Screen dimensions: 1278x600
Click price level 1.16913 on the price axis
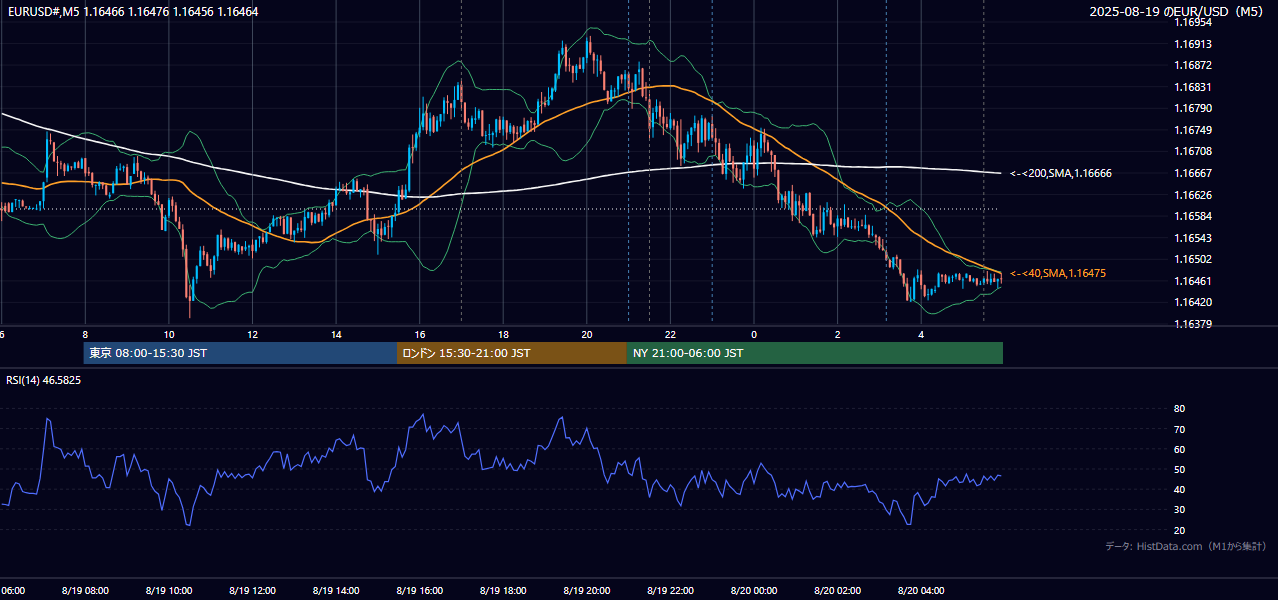tap(1192, 44)
